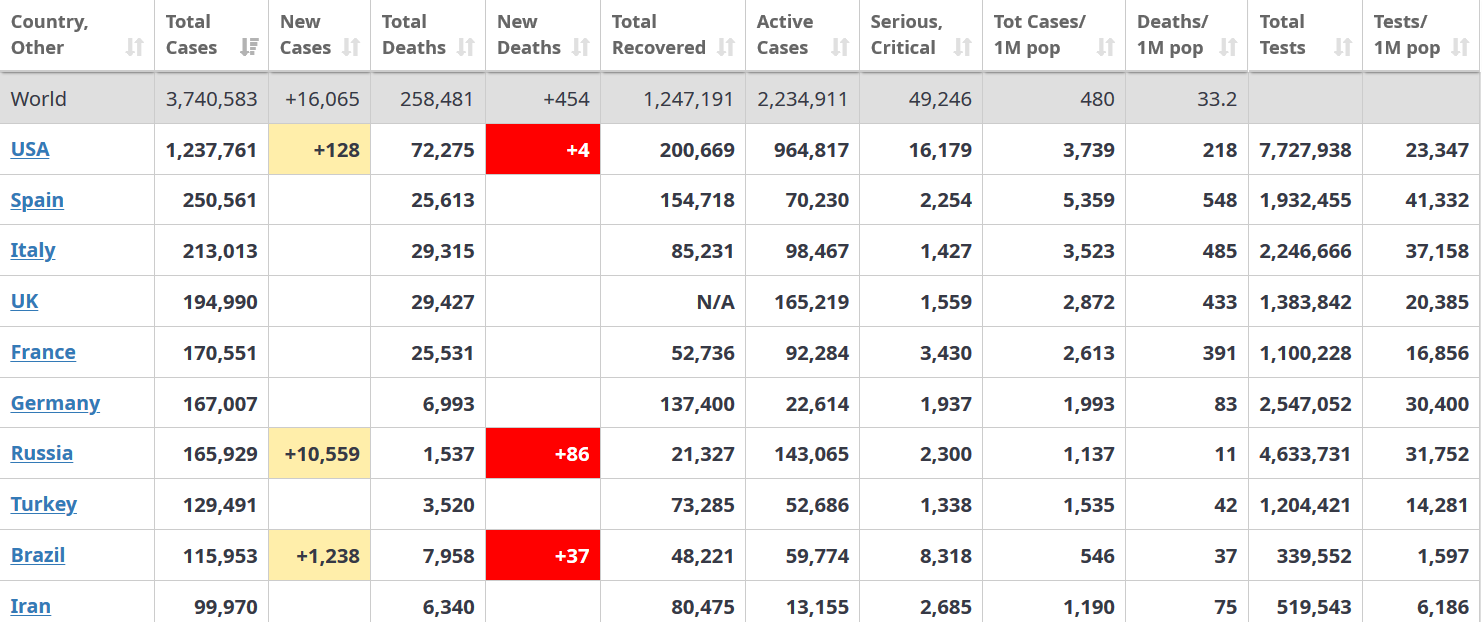The width and height of the screenshot is (1482, 622).
Task: Click Spain tests per million '41,332'
Action: pos(1437,200)
